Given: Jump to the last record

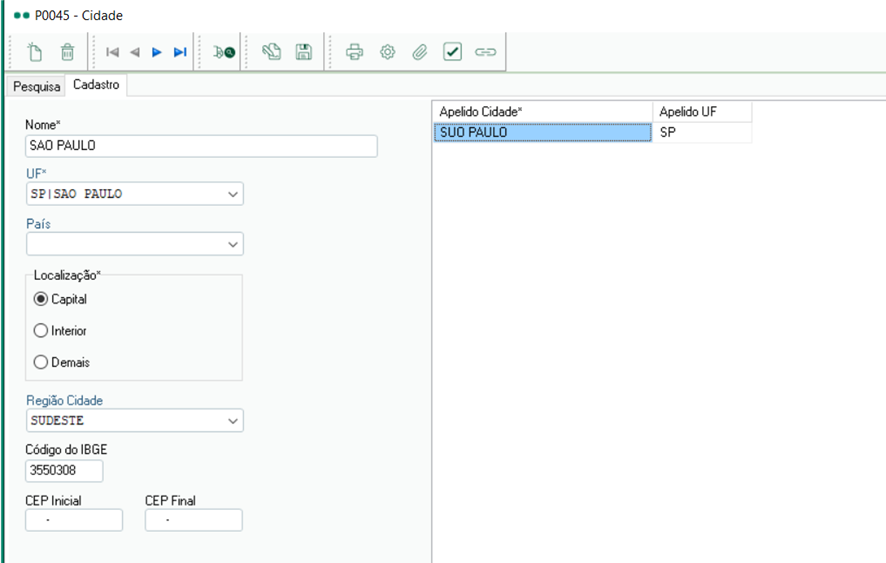Looking at the screenshot, I should [180, 52].
